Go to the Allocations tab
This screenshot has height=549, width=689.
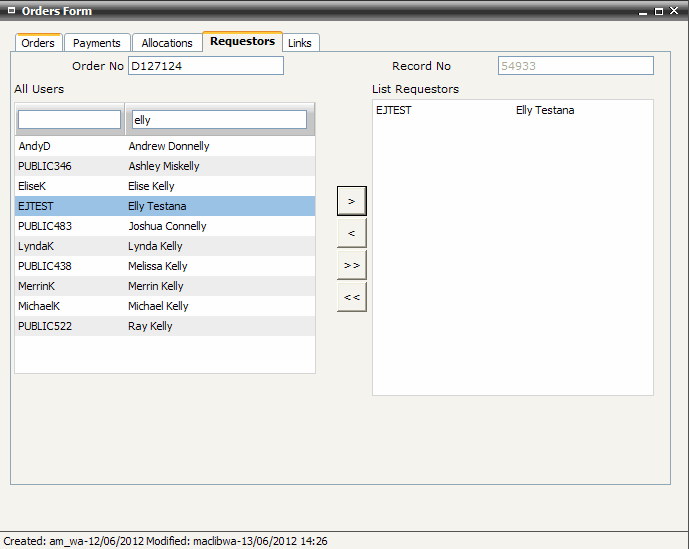167,43
